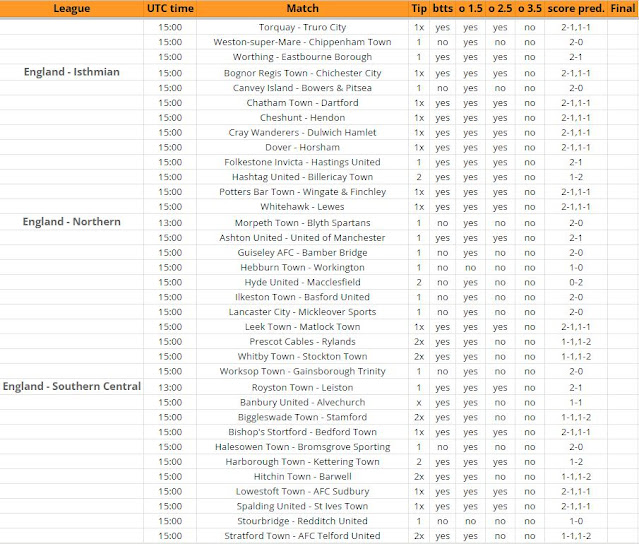
Task: Select the England - Isthmian league label
Action: [x=72, y=72]
